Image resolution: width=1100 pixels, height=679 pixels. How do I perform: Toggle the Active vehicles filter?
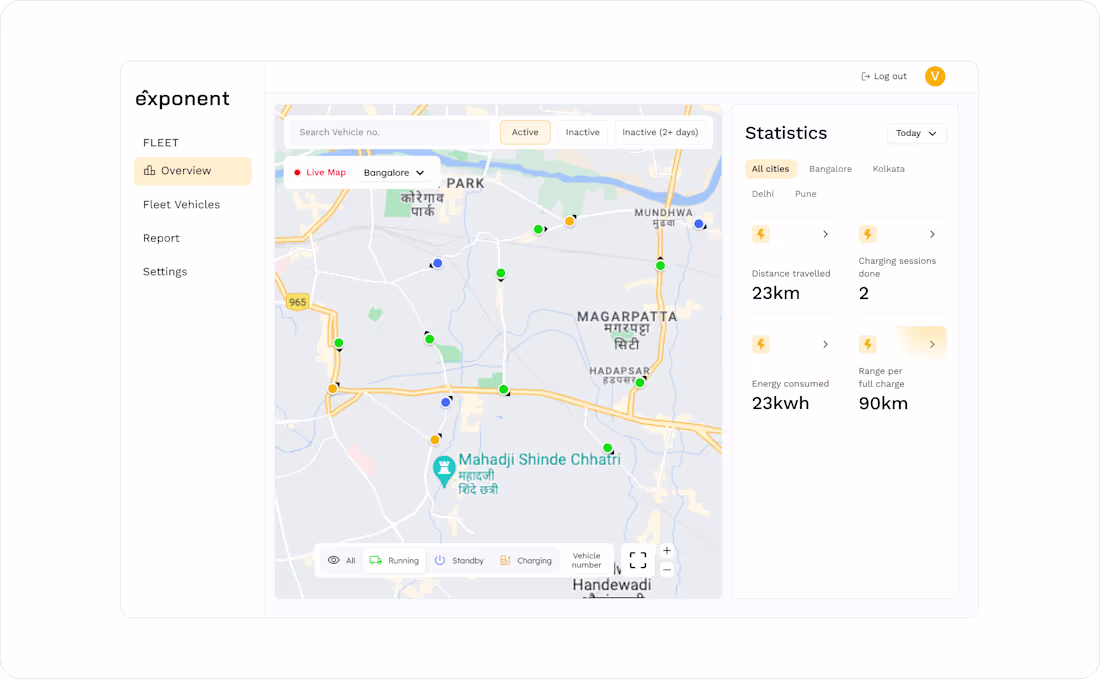[x=524, y=131]
